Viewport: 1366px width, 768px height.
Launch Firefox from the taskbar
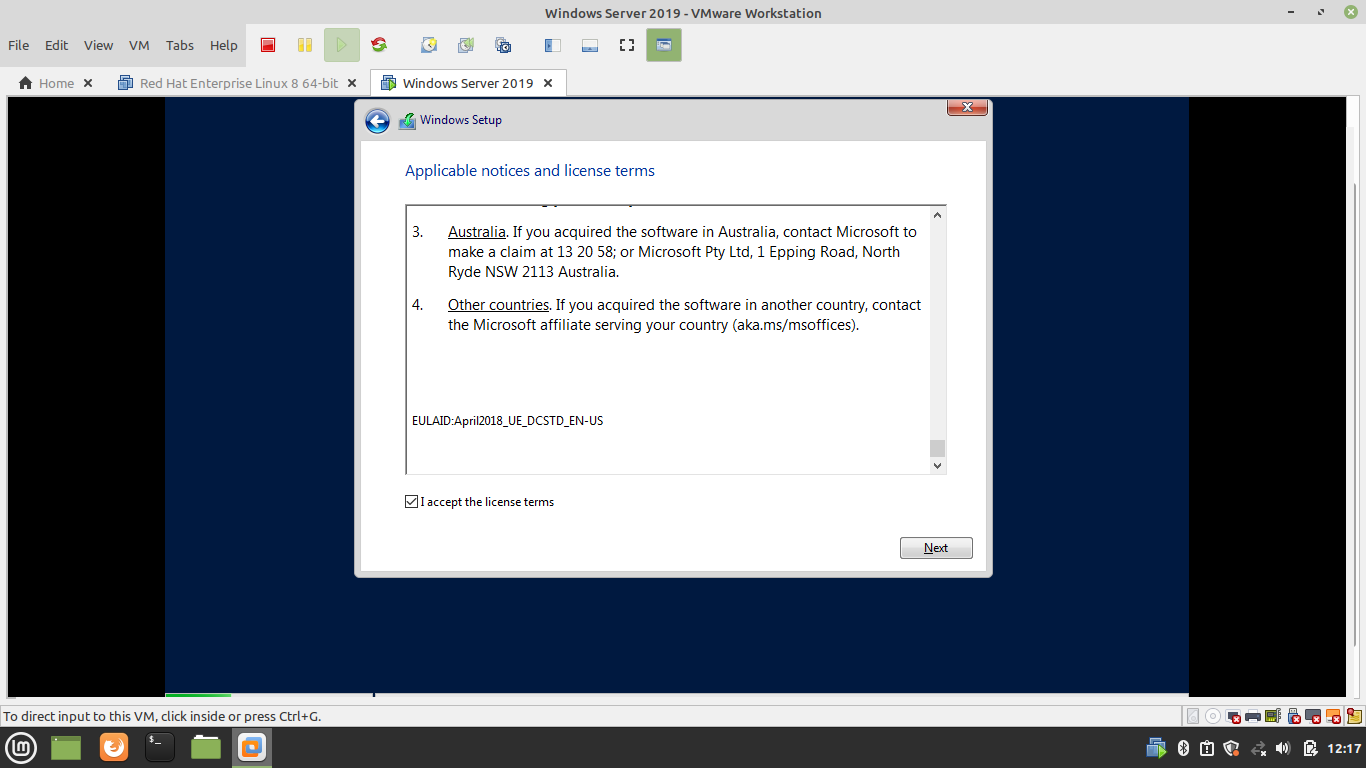(x=114, y=747)
